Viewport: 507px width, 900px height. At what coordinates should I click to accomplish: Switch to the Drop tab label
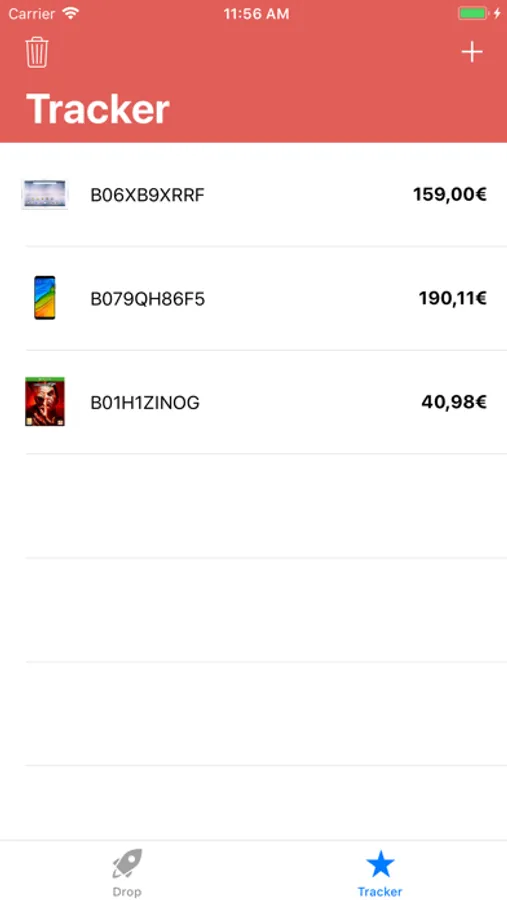pyautogui.click(x=127, y=891)
